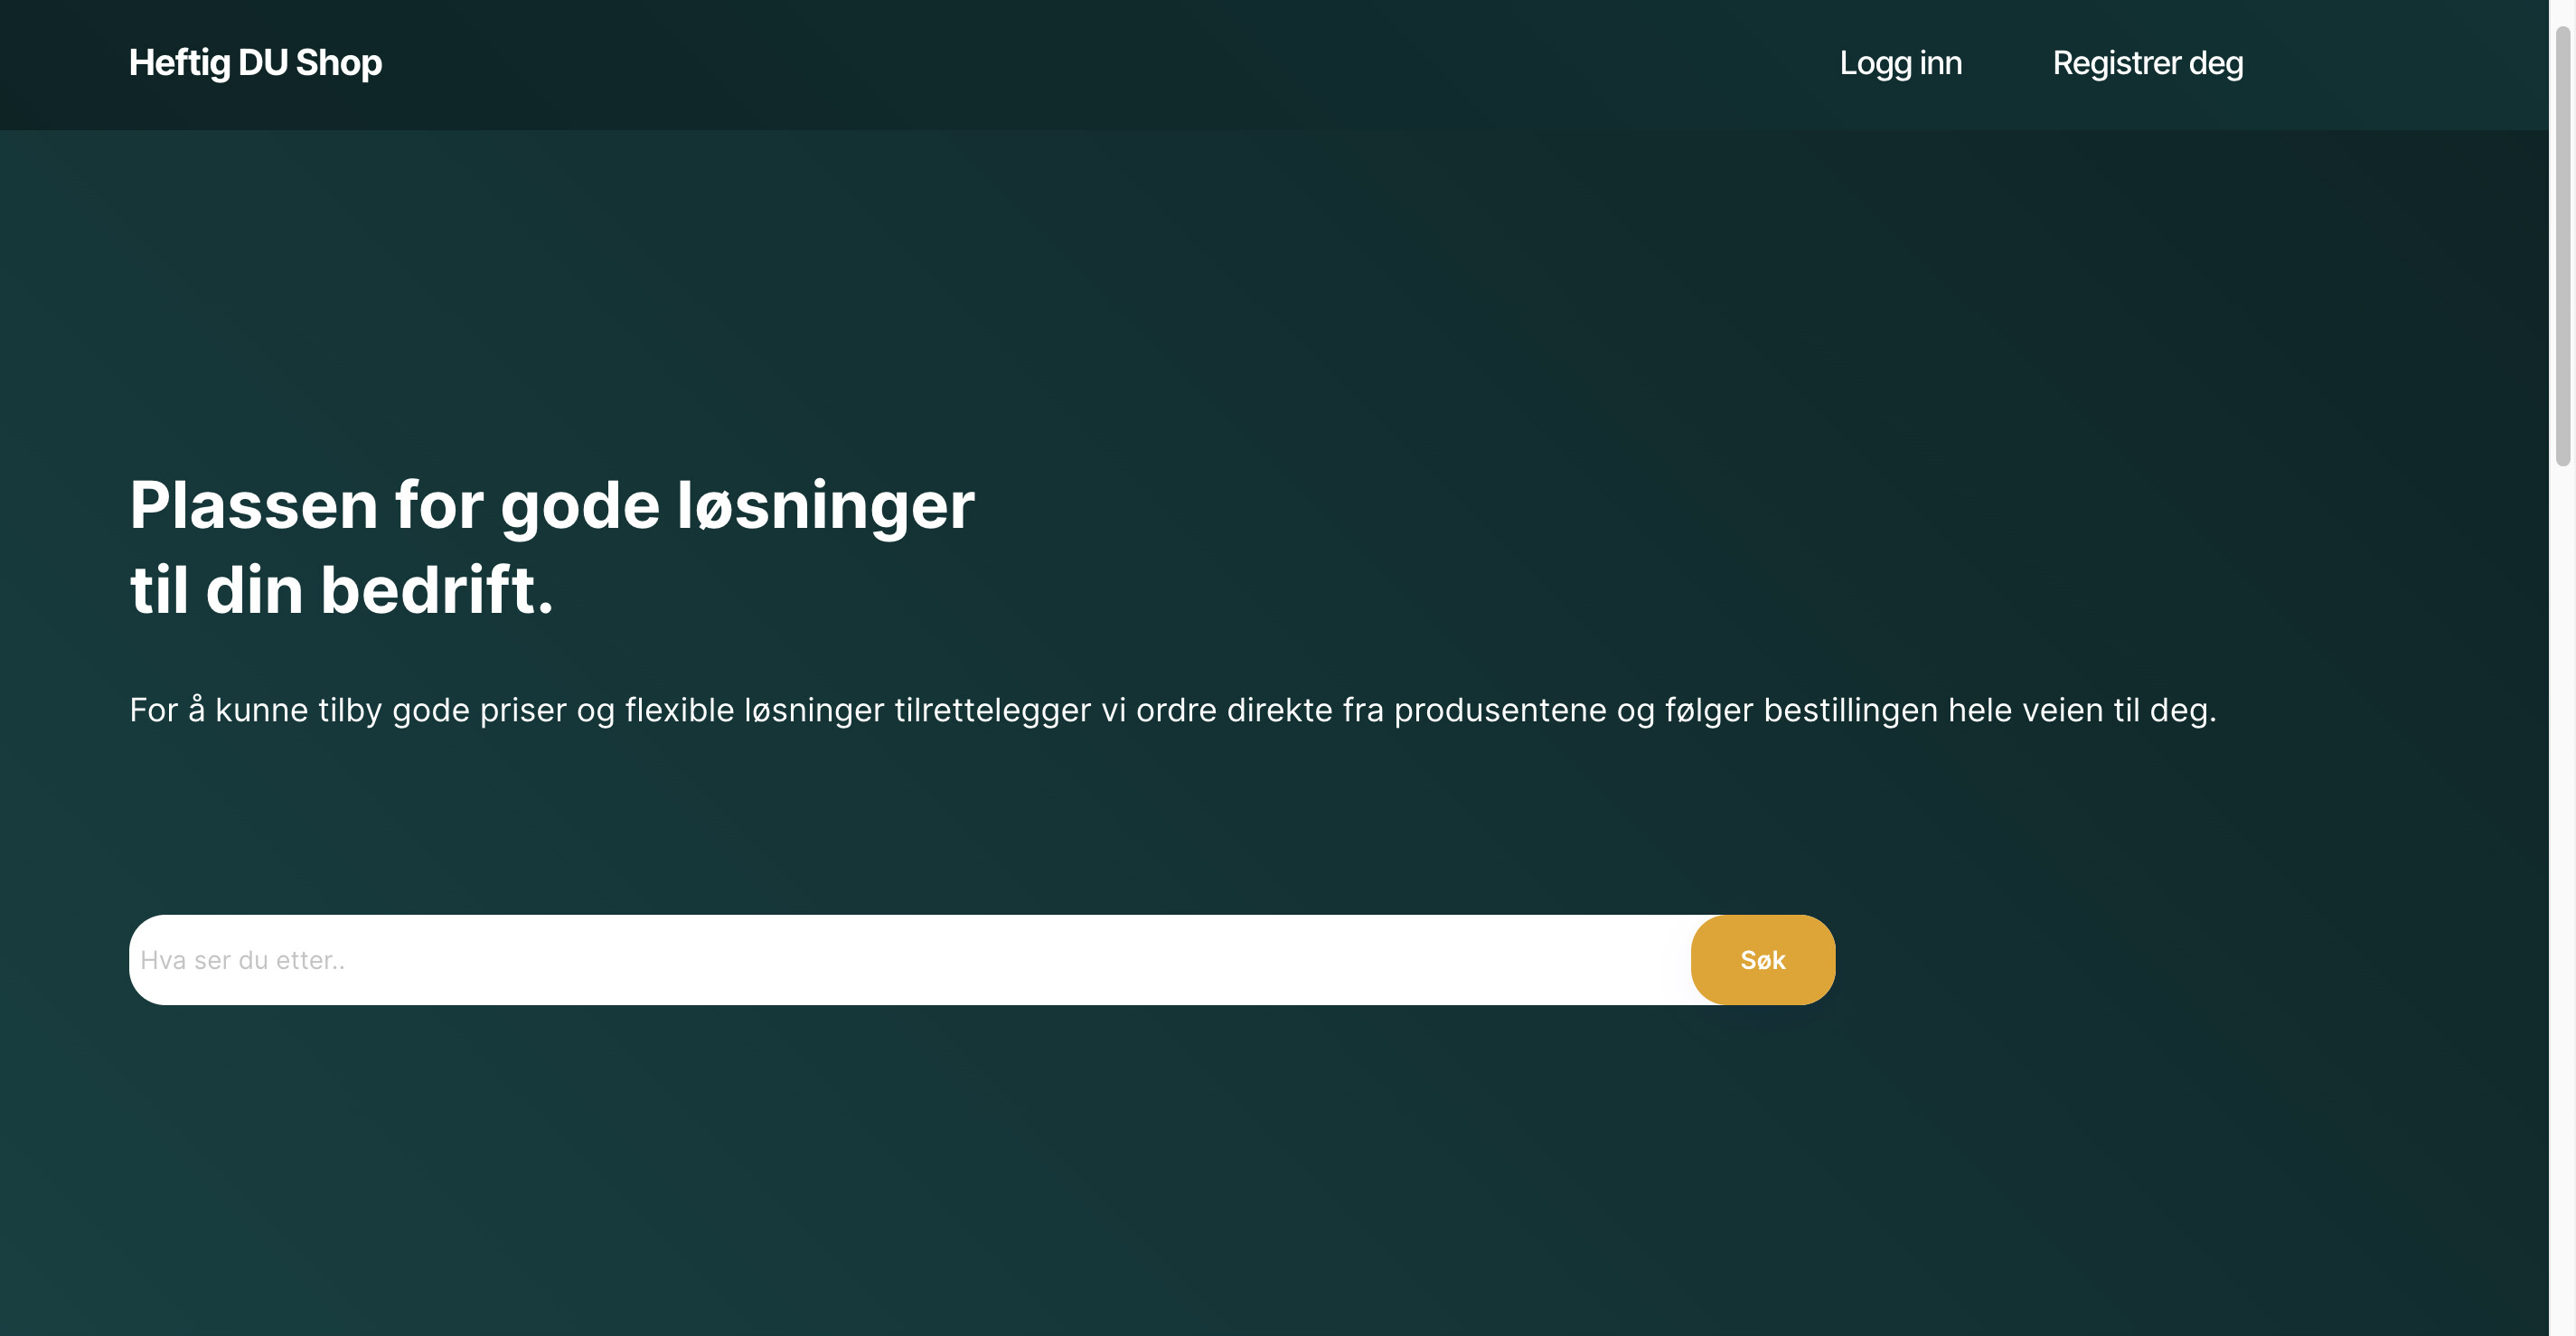Click the empty header area between logo and links
This screenshot has width=2576, height=1336.
[x=1100, y=64]
